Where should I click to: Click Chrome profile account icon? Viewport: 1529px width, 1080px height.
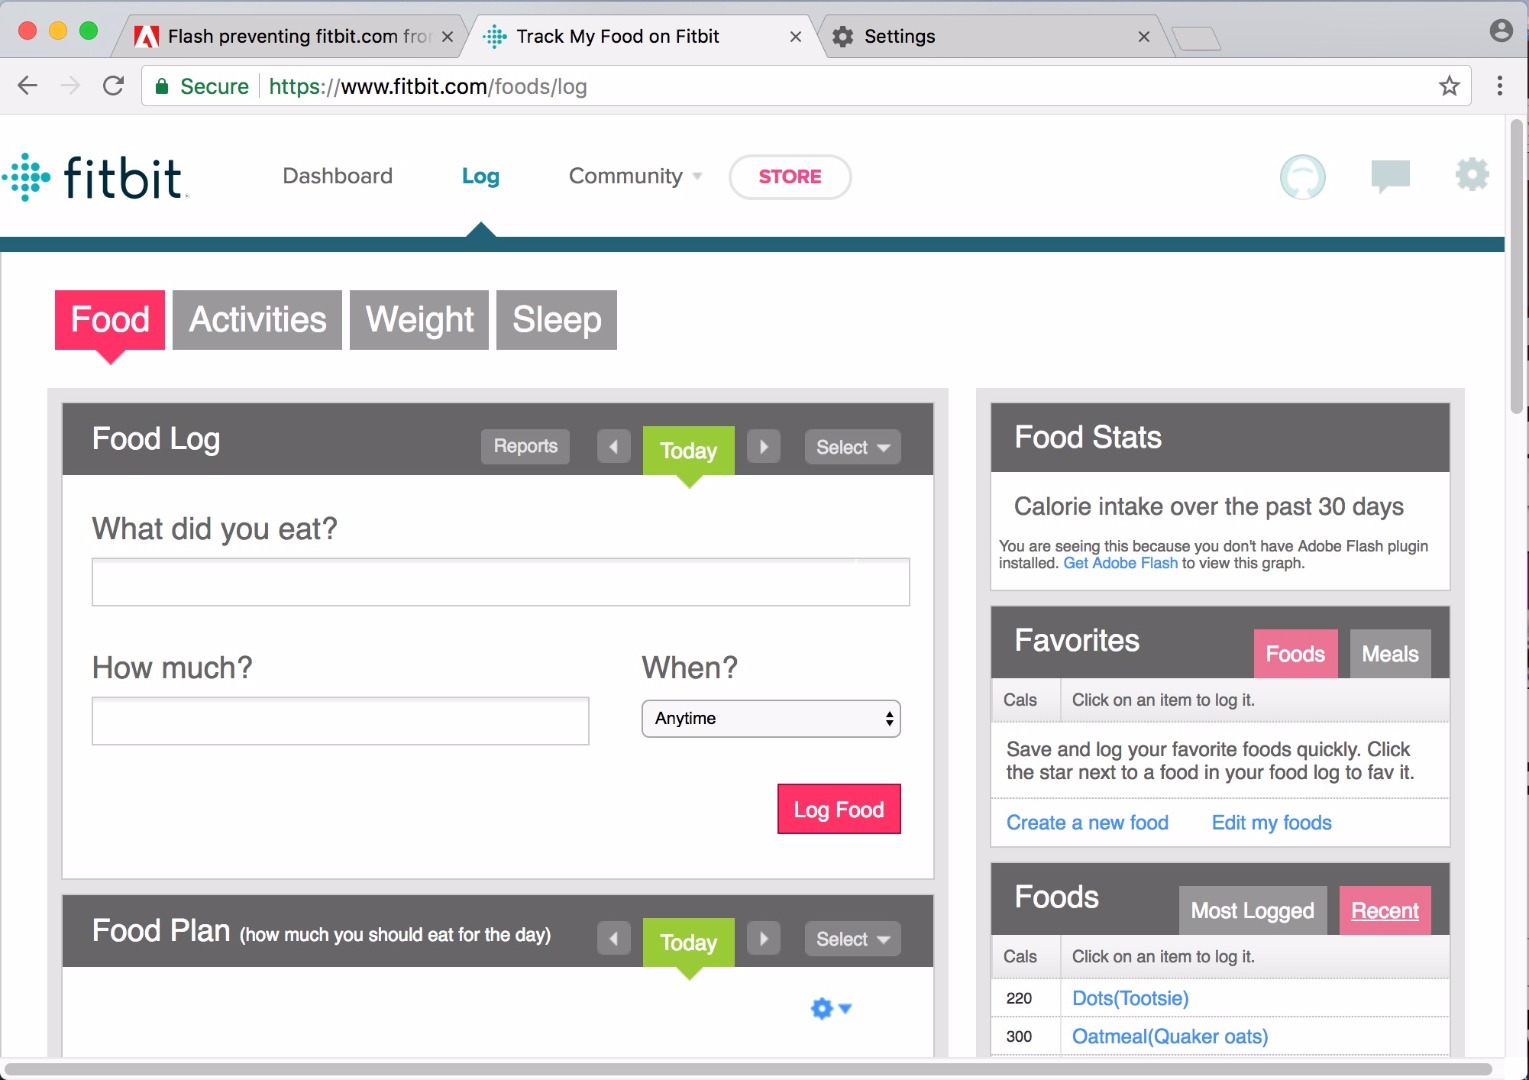click(1500, 31)
